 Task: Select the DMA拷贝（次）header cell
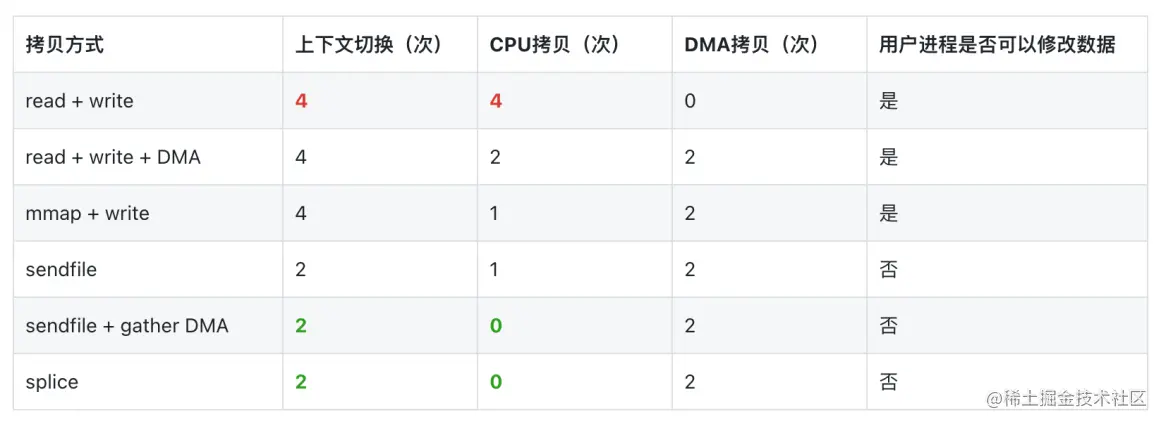coord(752,45)
